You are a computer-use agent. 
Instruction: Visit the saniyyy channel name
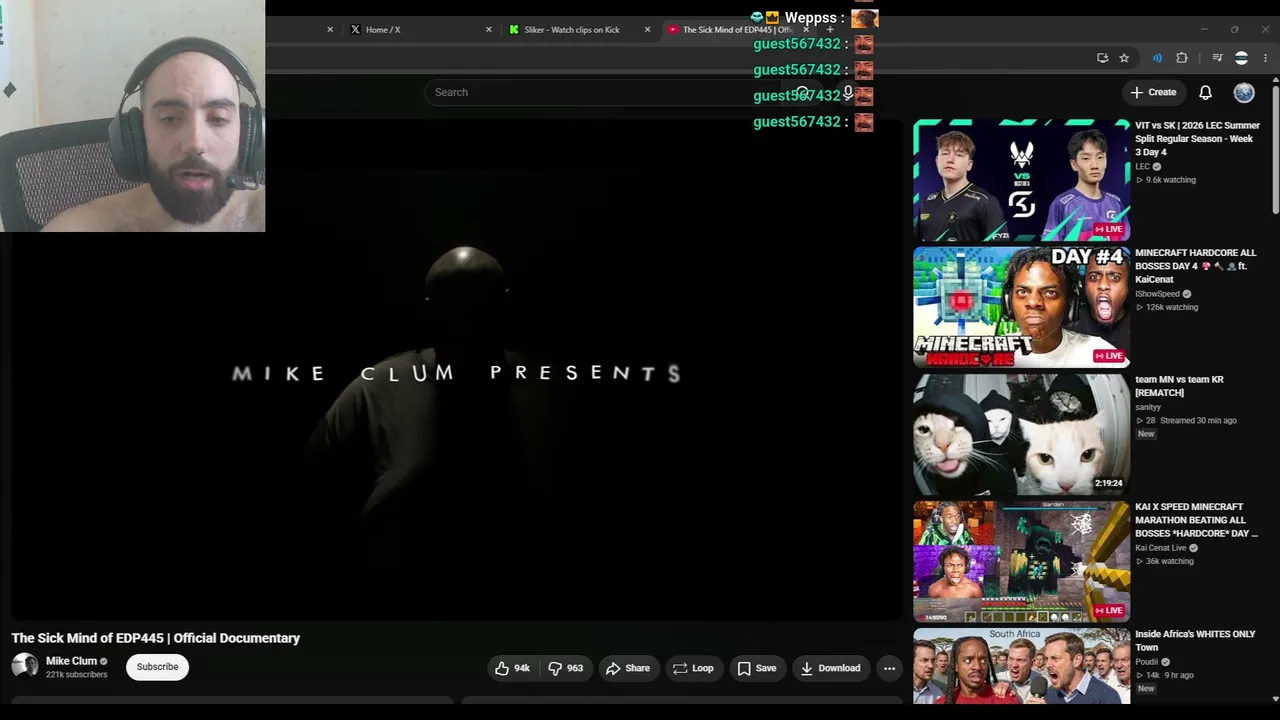point(1148,407)
